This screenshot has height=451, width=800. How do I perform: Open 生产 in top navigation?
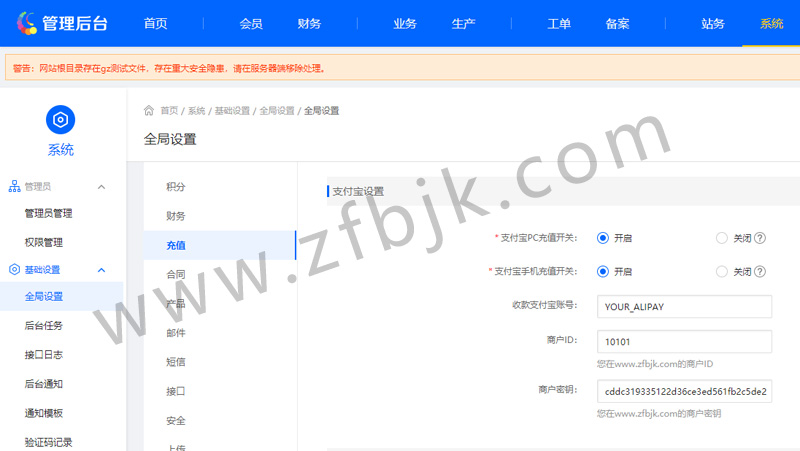pos(463,23)
